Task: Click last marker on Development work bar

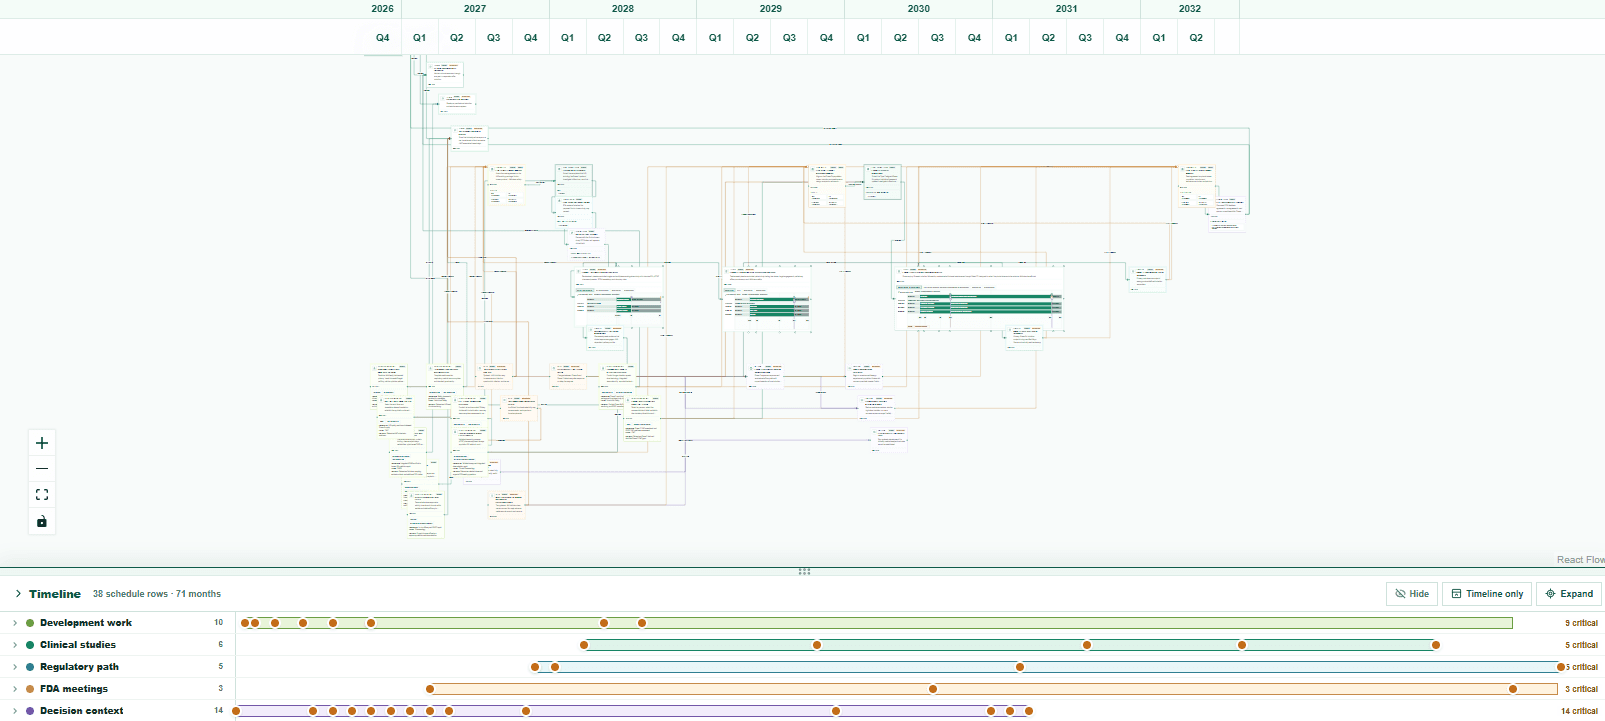Action: (642, 623)
